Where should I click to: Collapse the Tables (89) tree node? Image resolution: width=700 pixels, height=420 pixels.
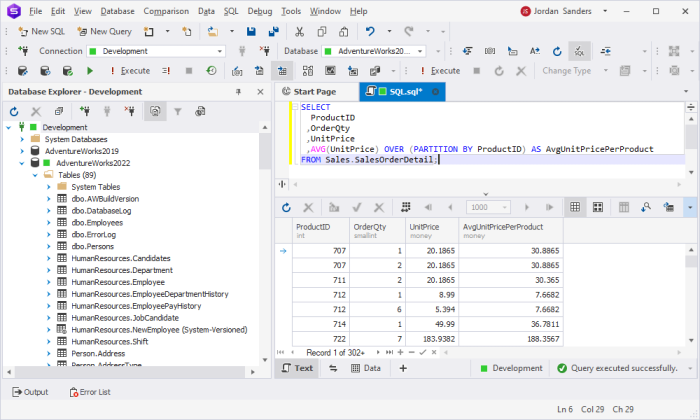[x=35, y=174]
